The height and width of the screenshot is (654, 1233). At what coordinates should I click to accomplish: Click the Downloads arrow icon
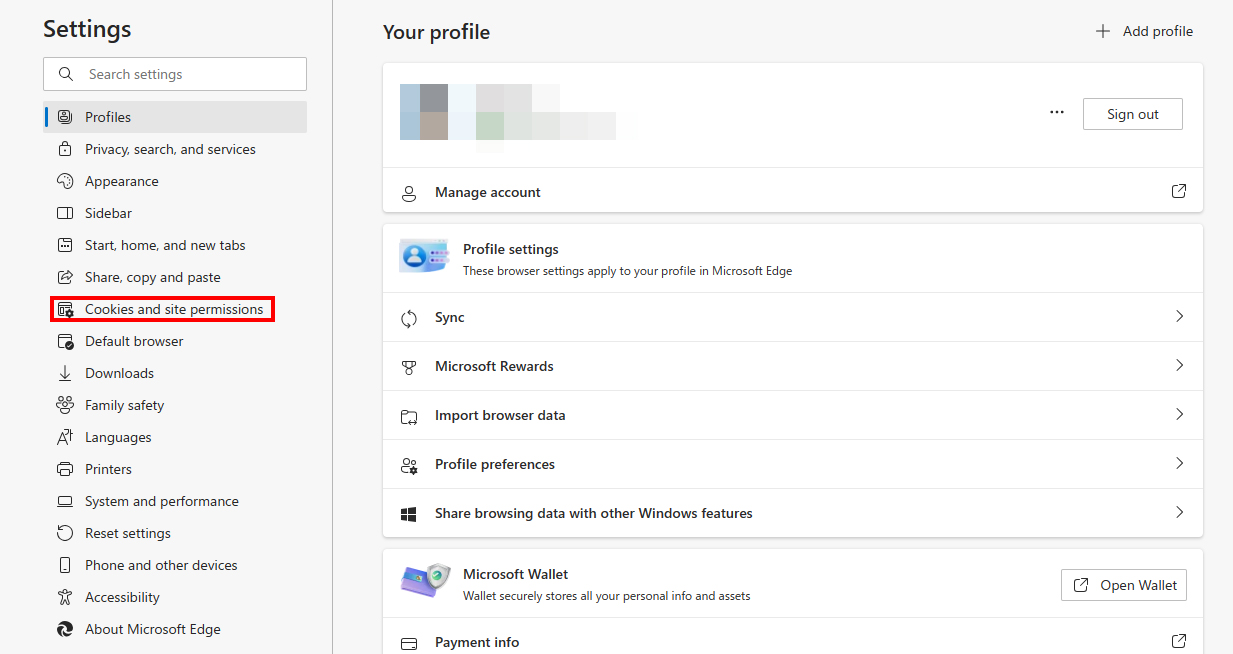65,373
